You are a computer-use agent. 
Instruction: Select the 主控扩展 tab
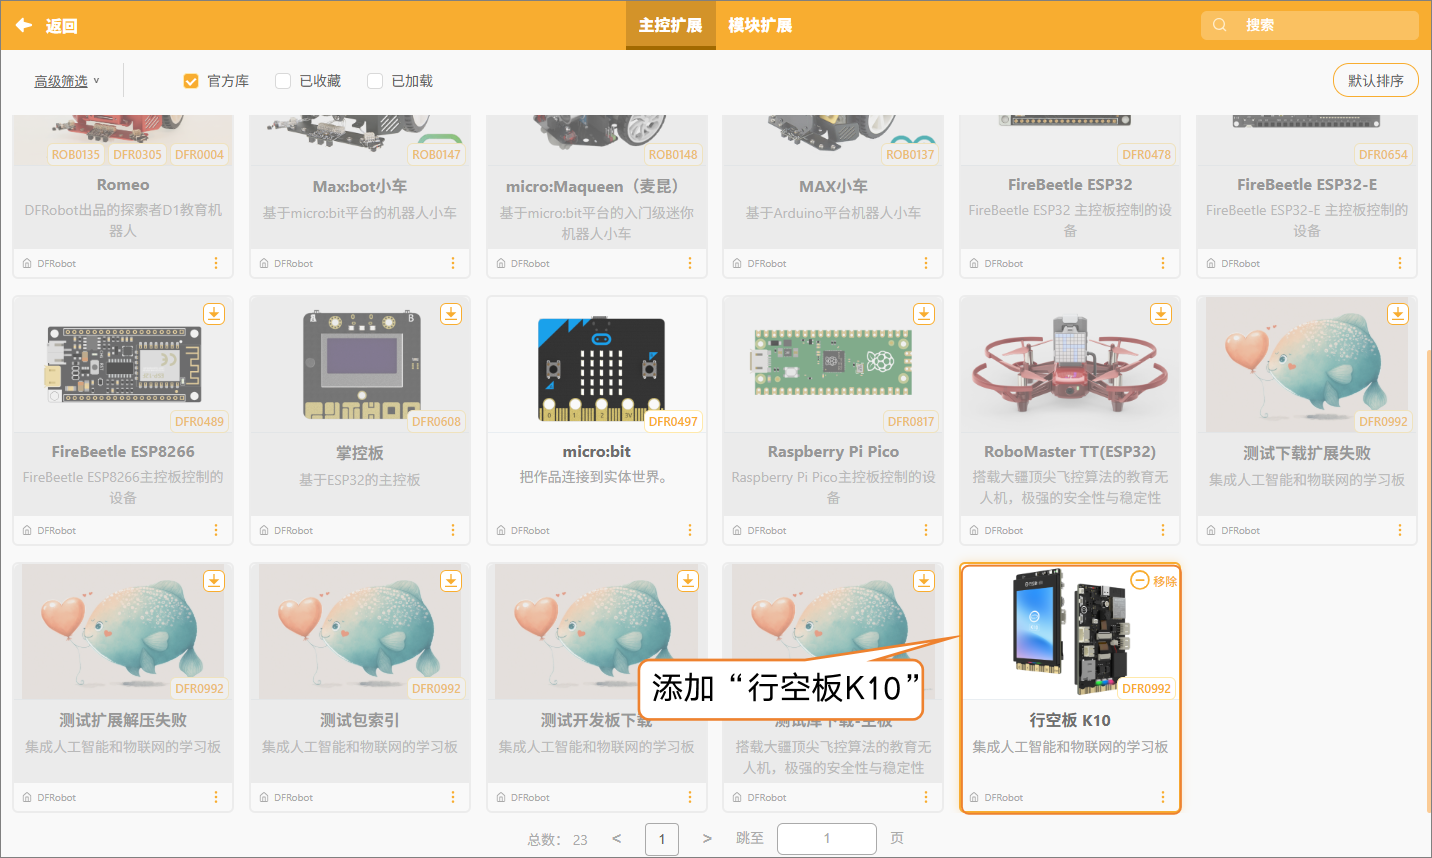coord(670,25)
